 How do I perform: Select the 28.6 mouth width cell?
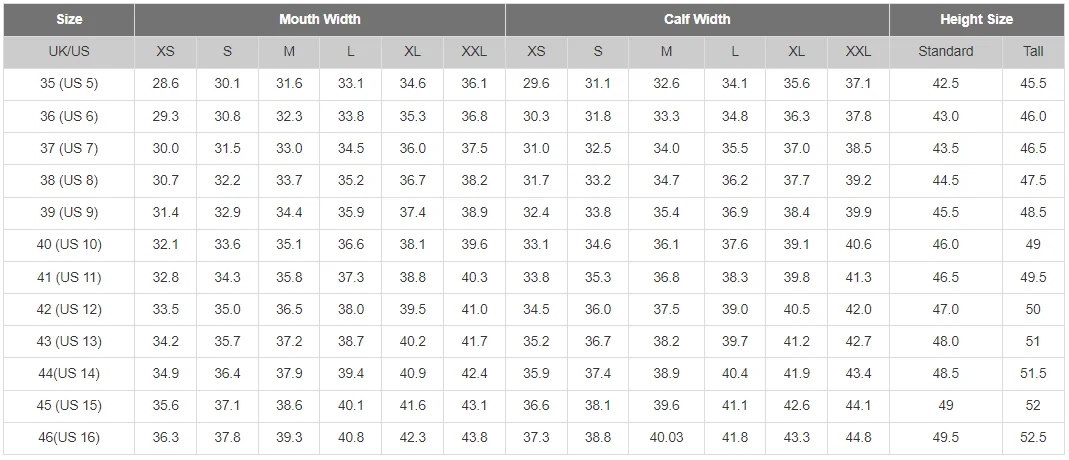[x=166, y=85]
